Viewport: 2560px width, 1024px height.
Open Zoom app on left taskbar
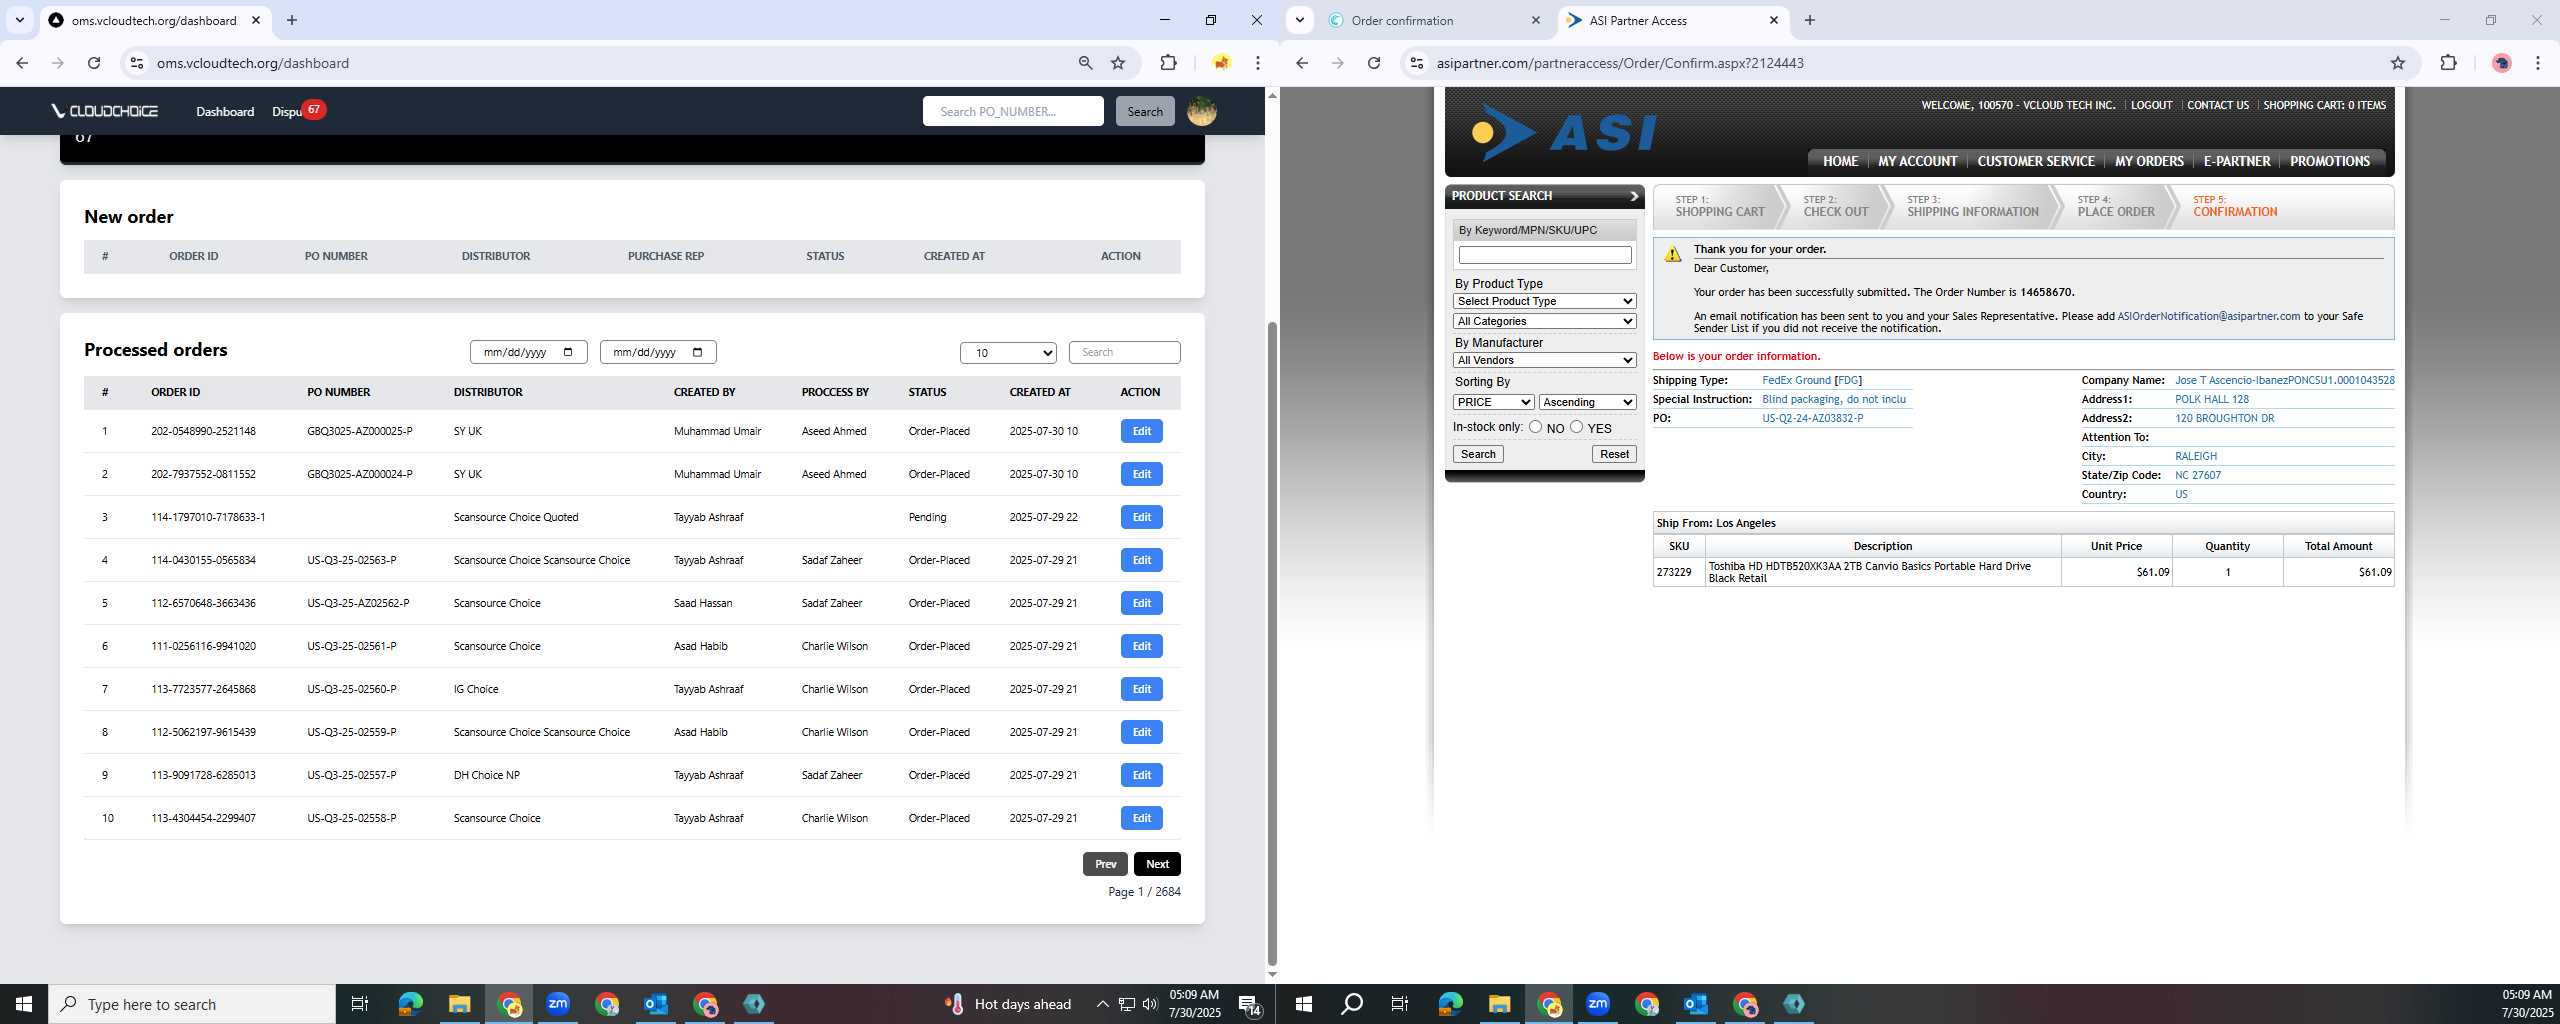[558, 1004]
